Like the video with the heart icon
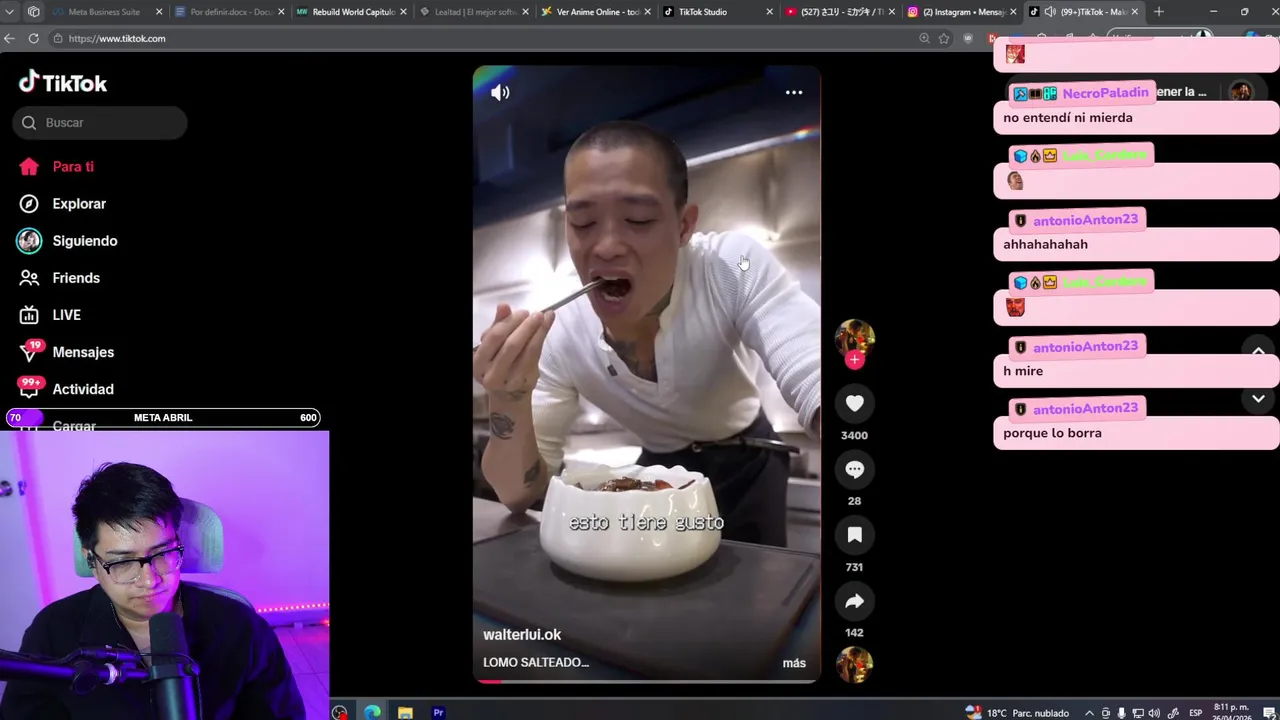 [x=854, y=403]
